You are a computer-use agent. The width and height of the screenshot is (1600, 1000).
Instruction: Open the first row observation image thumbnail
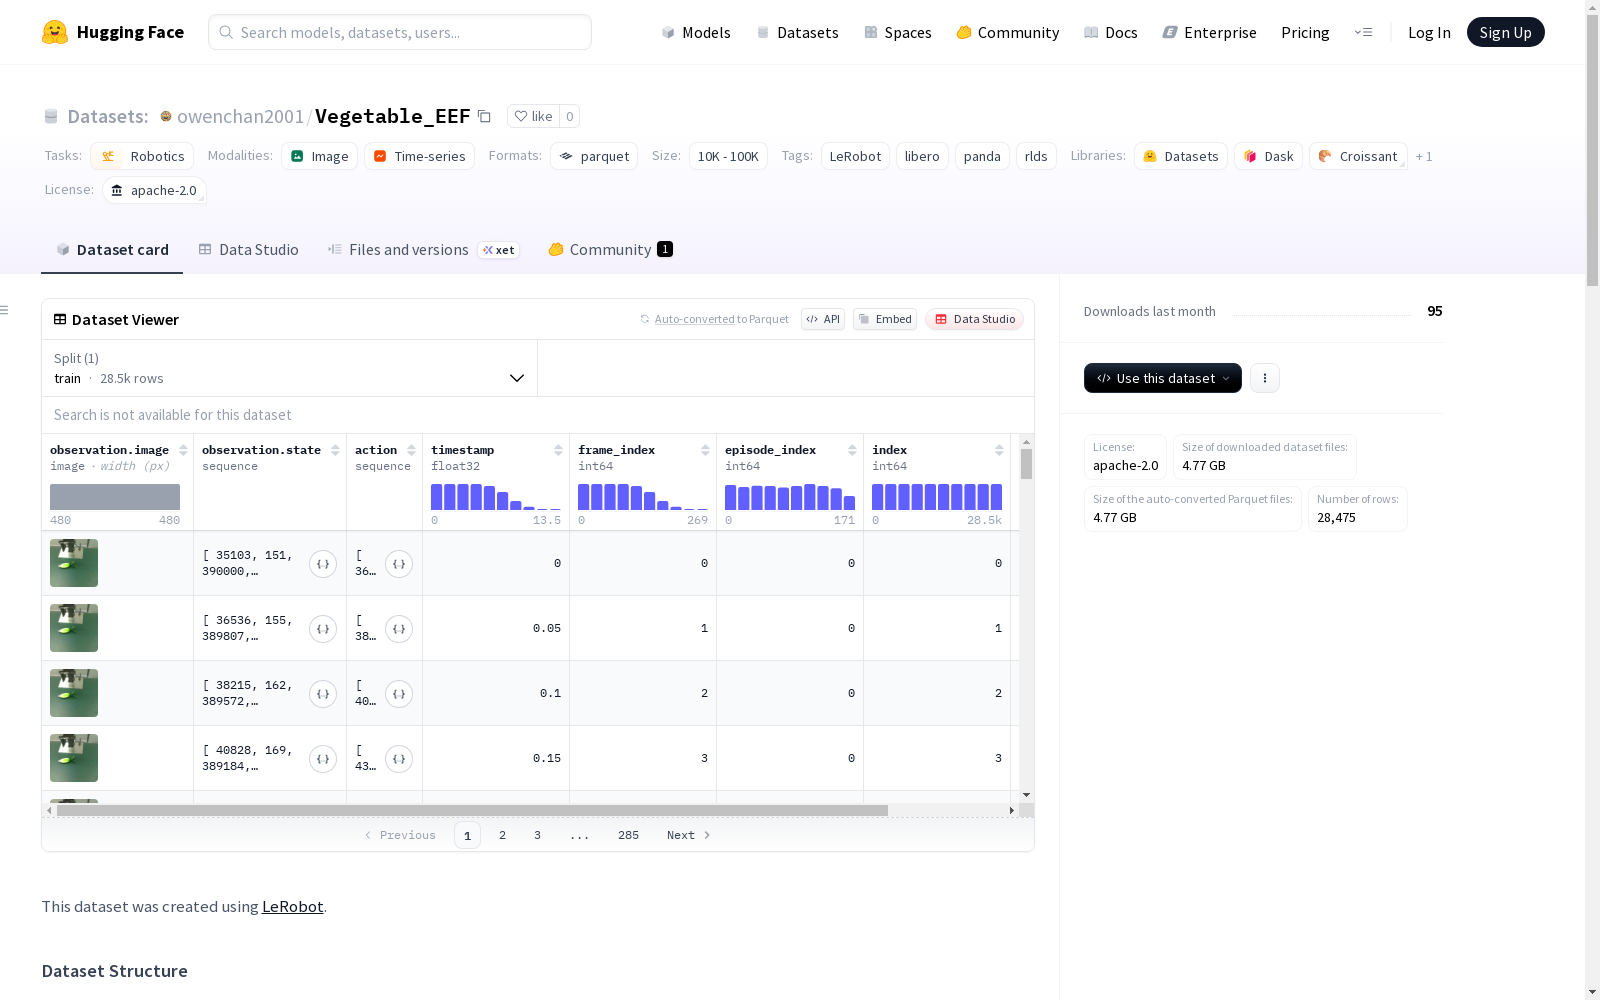click(x=74, y=563)
